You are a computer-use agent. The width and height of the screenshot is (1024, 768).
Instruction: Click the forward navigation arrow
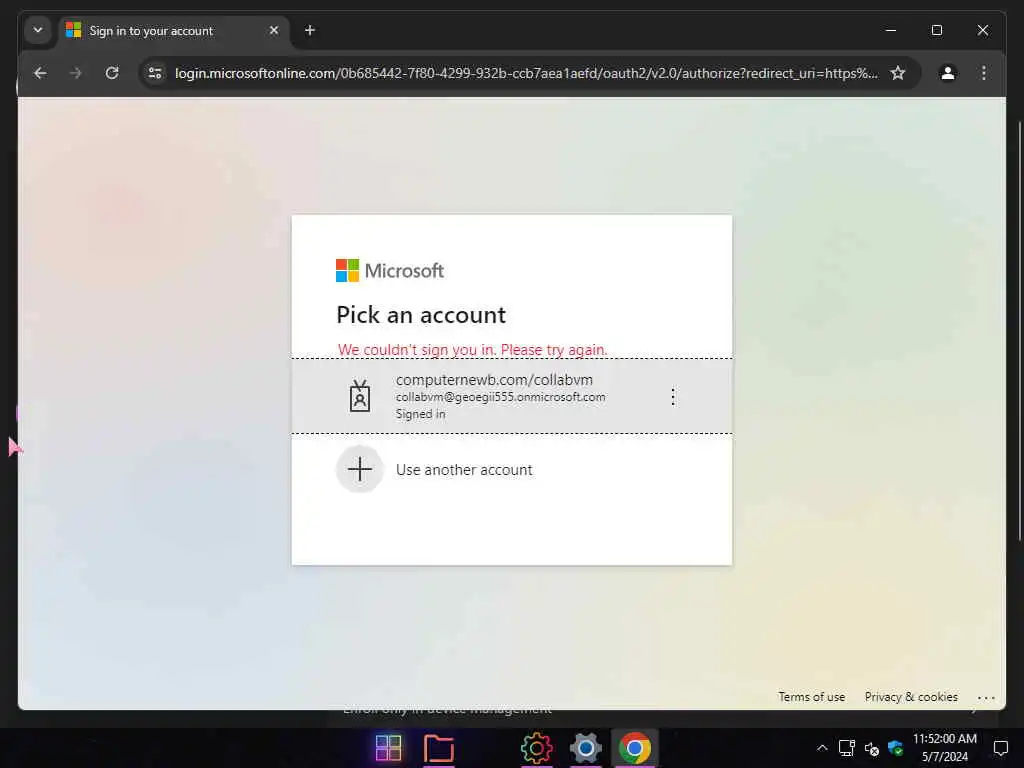(76, 73)
